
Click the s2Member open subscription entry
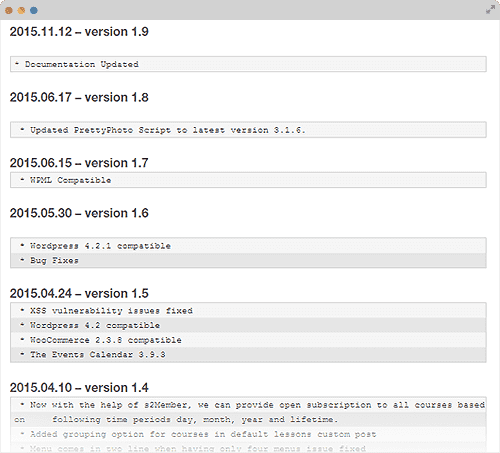pyautogui.click(x=248, y=412)
